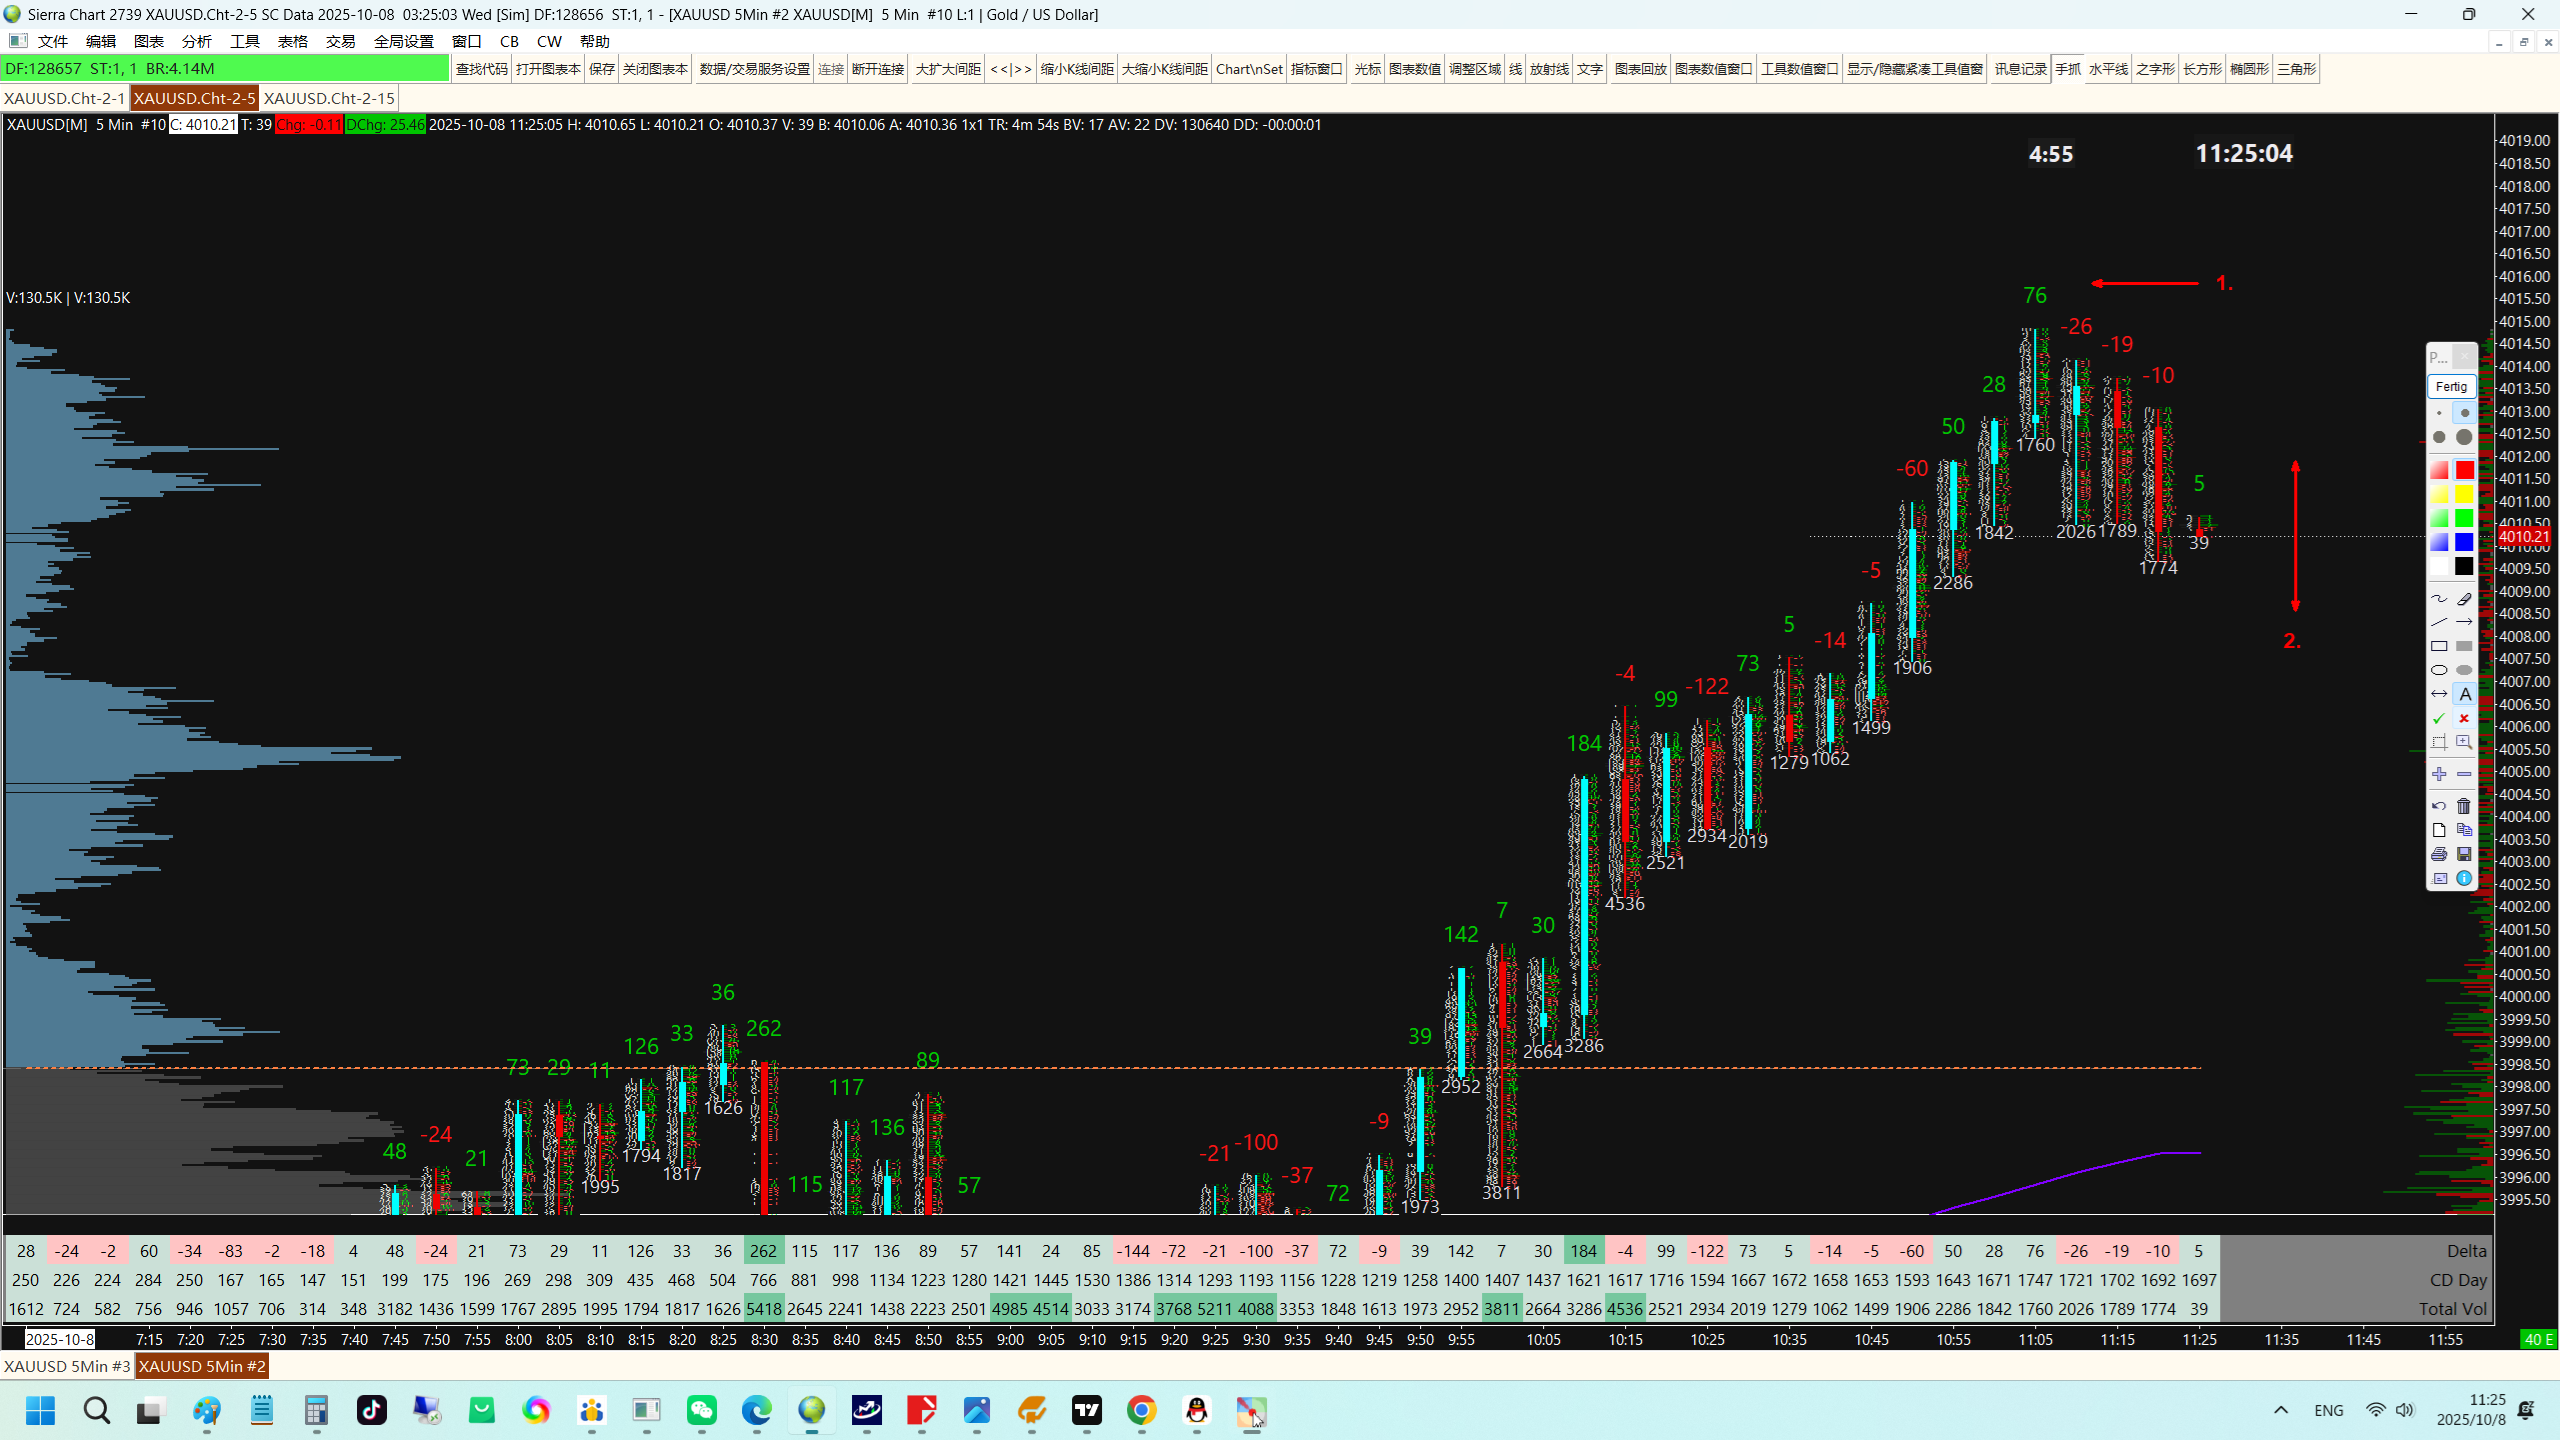Select the freehand squiggle pen tool

coord(2439,598)
